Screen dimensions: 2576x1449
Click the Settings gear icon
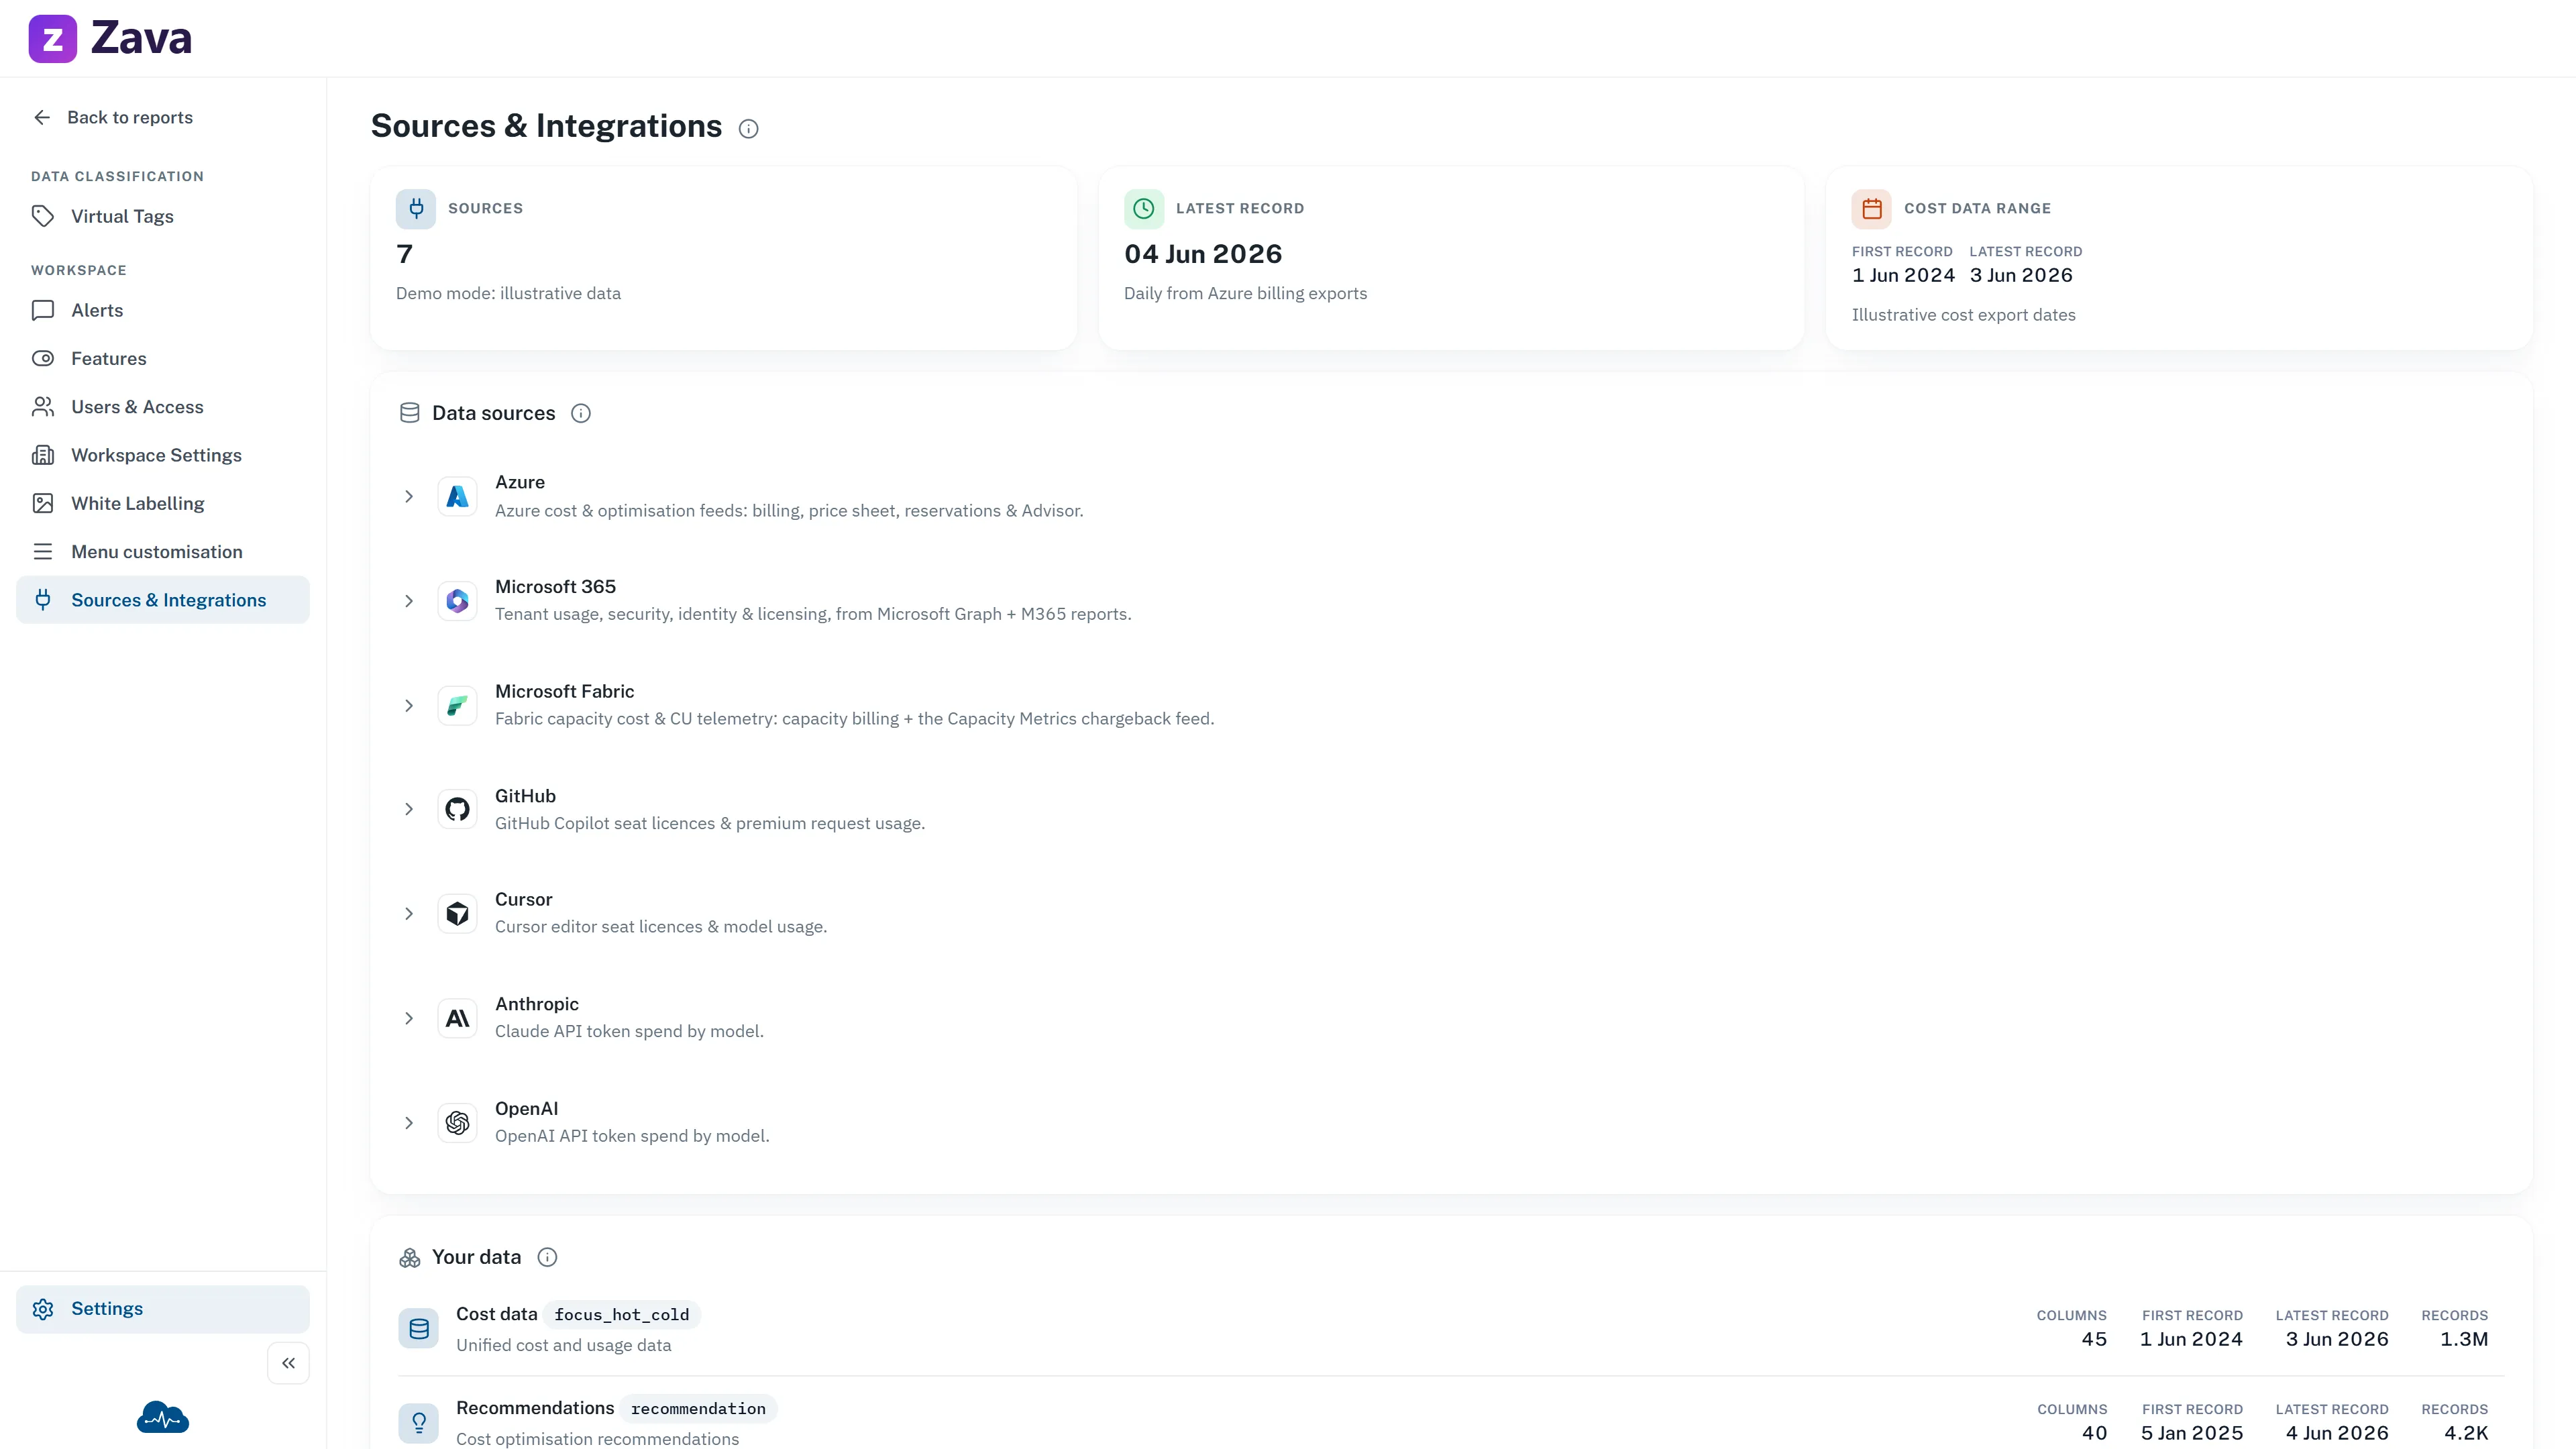43,1309
